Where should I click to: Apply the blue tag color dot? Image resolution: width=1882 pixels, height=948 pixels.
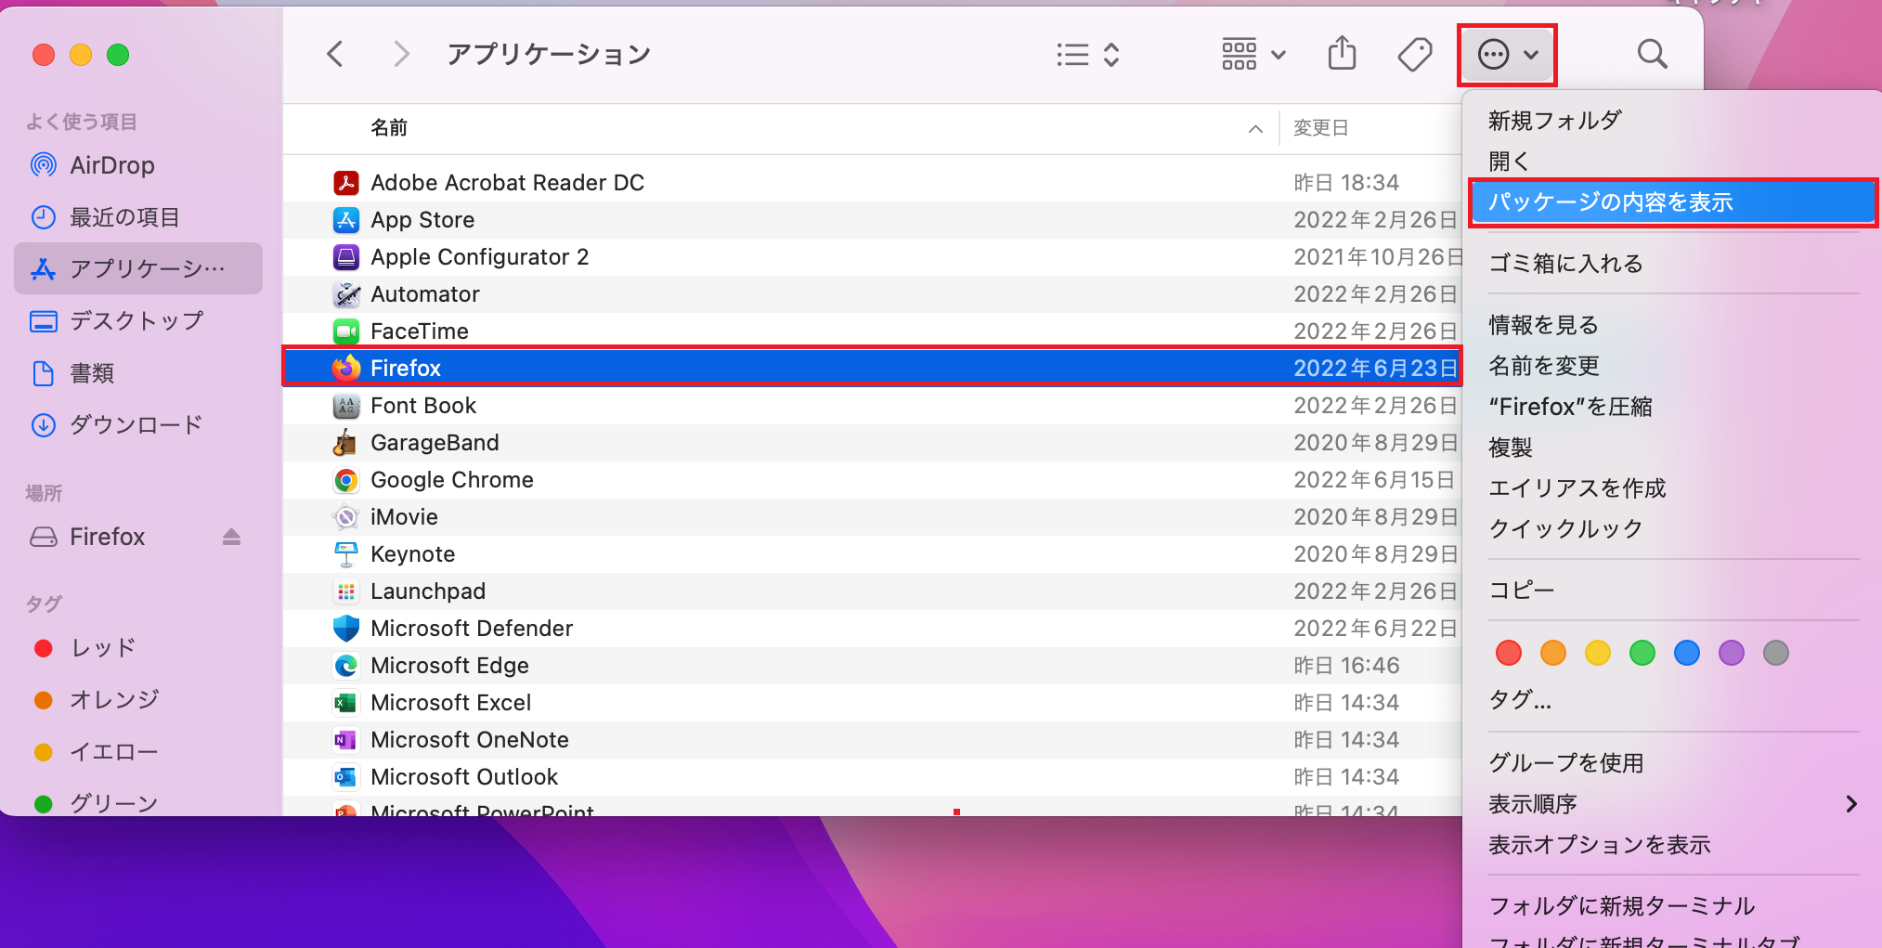click(x=1686, y=653)
